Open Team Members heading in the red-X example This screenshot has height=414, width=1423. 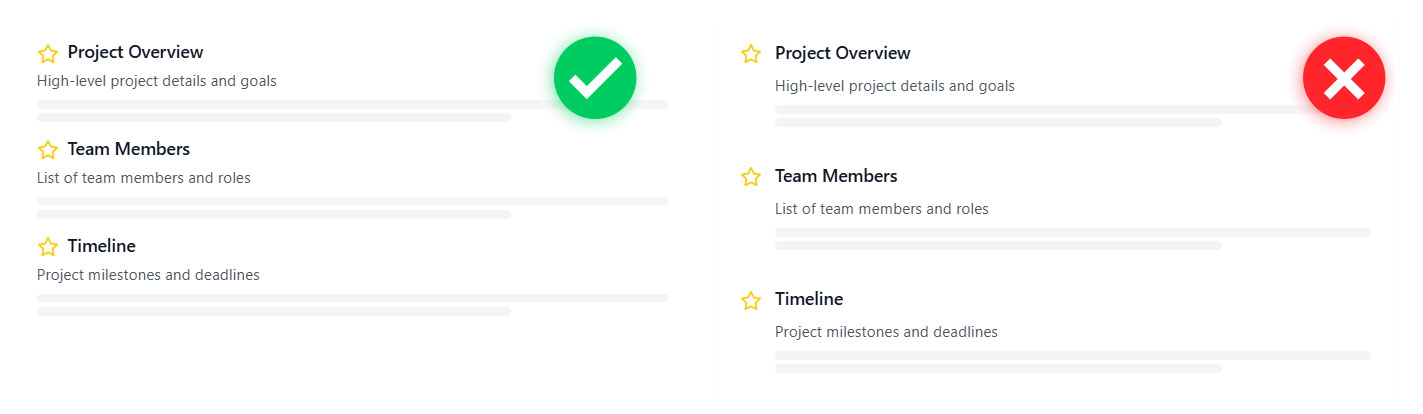tap(836, 176)
